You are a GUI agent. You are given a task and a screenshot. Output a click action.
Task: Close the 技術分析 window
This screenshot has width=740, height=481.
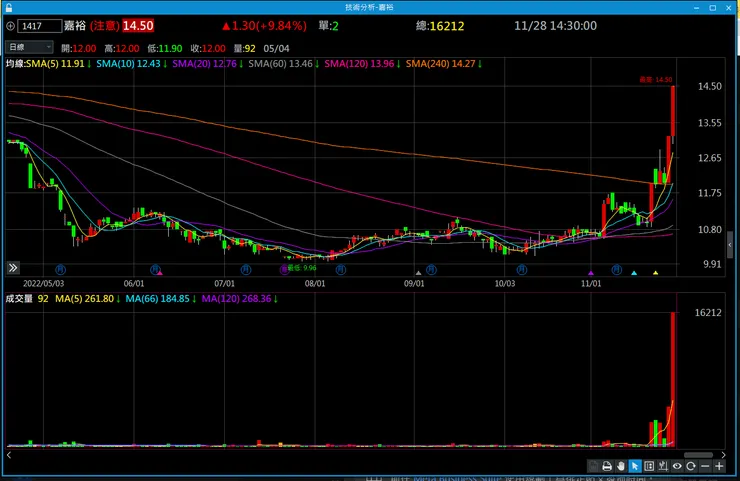click(x=729, y=8)
